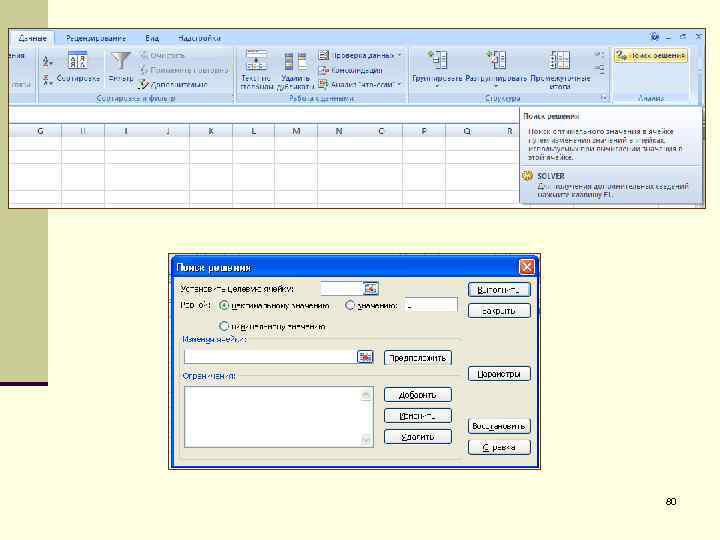
Task: Click the Группировать icon
Action: [x=437, y=60]
